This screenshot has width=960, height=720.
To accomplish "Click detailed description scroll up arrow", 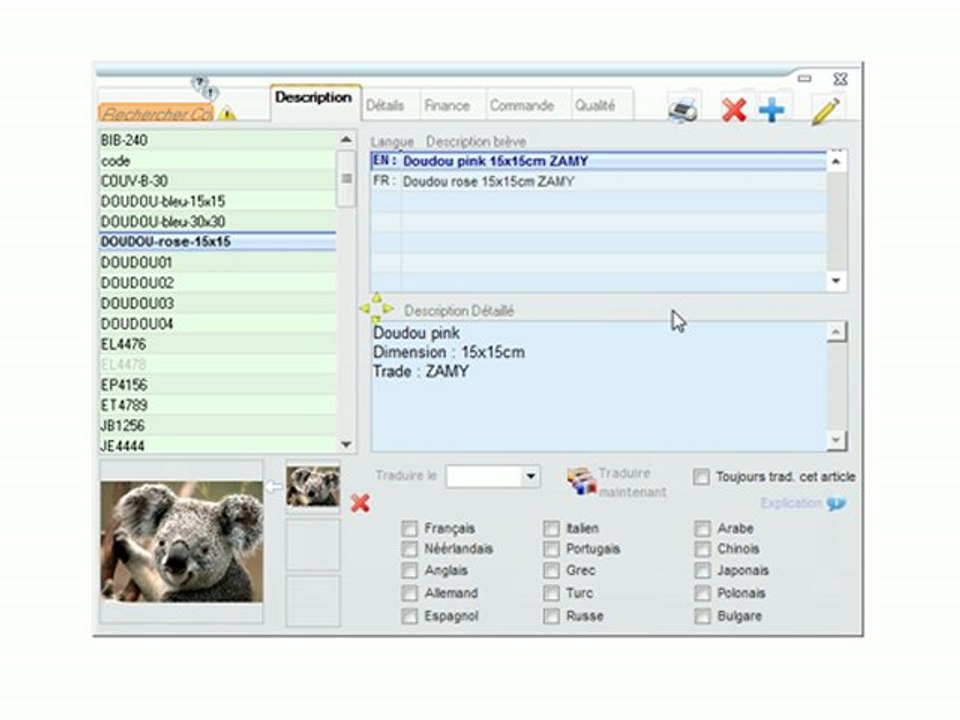I will pyautogui.click(x=836, y=332).
